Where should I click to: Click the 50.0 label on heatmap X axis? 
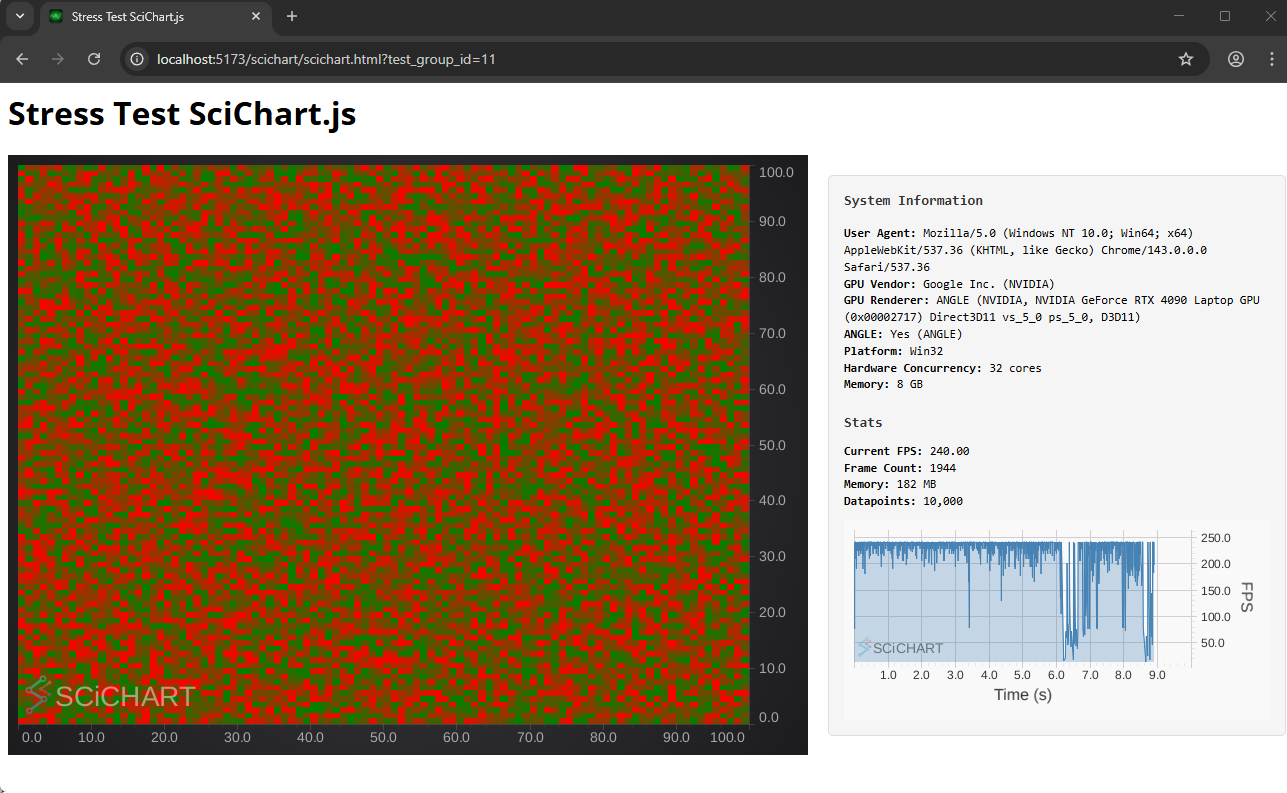[x=383, y=738]
